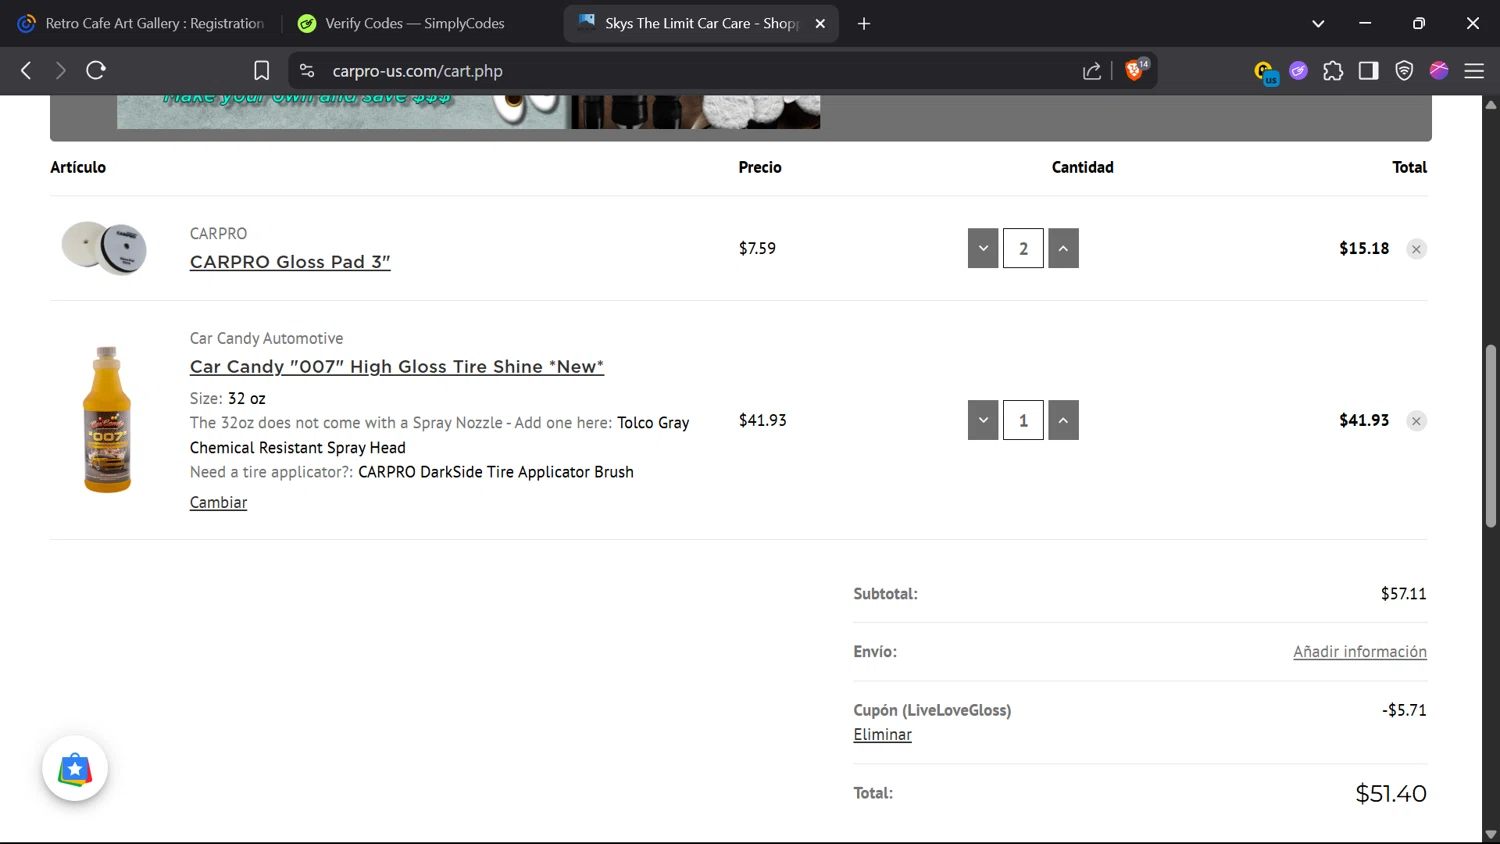Screen dimensions: 1500x844
Task: Click the Cupón (LiveLoveGloss) label
Action: click(x=932, y=710)
